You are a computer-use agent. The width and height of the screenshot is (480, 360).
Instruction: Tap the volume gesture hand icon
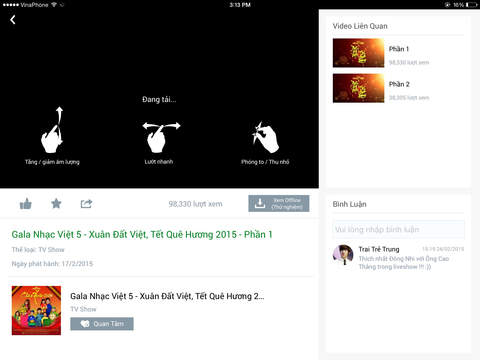coord(52,130)
